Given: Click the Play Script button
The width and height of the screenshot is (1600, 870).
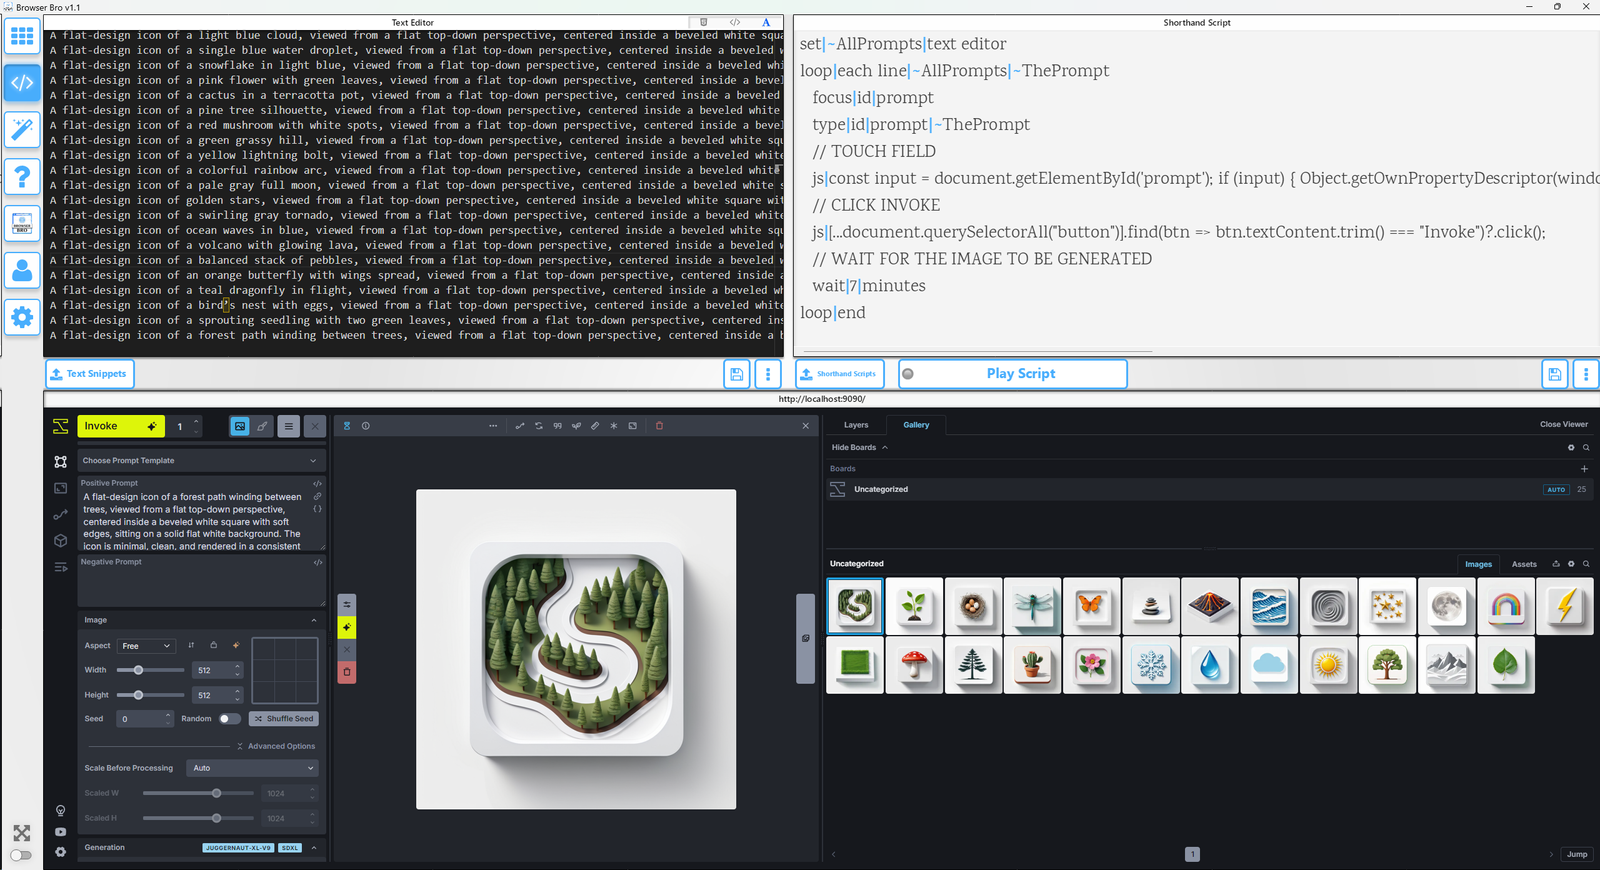Looking at the screenshot, I should (x=1020, y=374).
